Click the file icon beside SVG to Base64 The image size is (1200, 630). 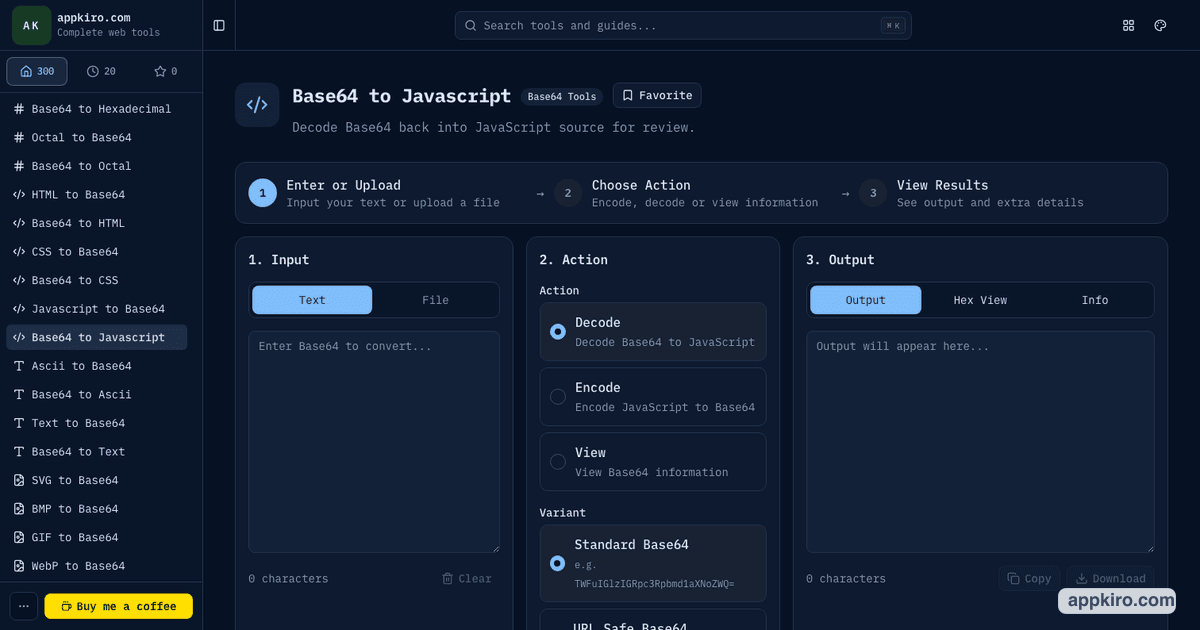pos(19,480)
